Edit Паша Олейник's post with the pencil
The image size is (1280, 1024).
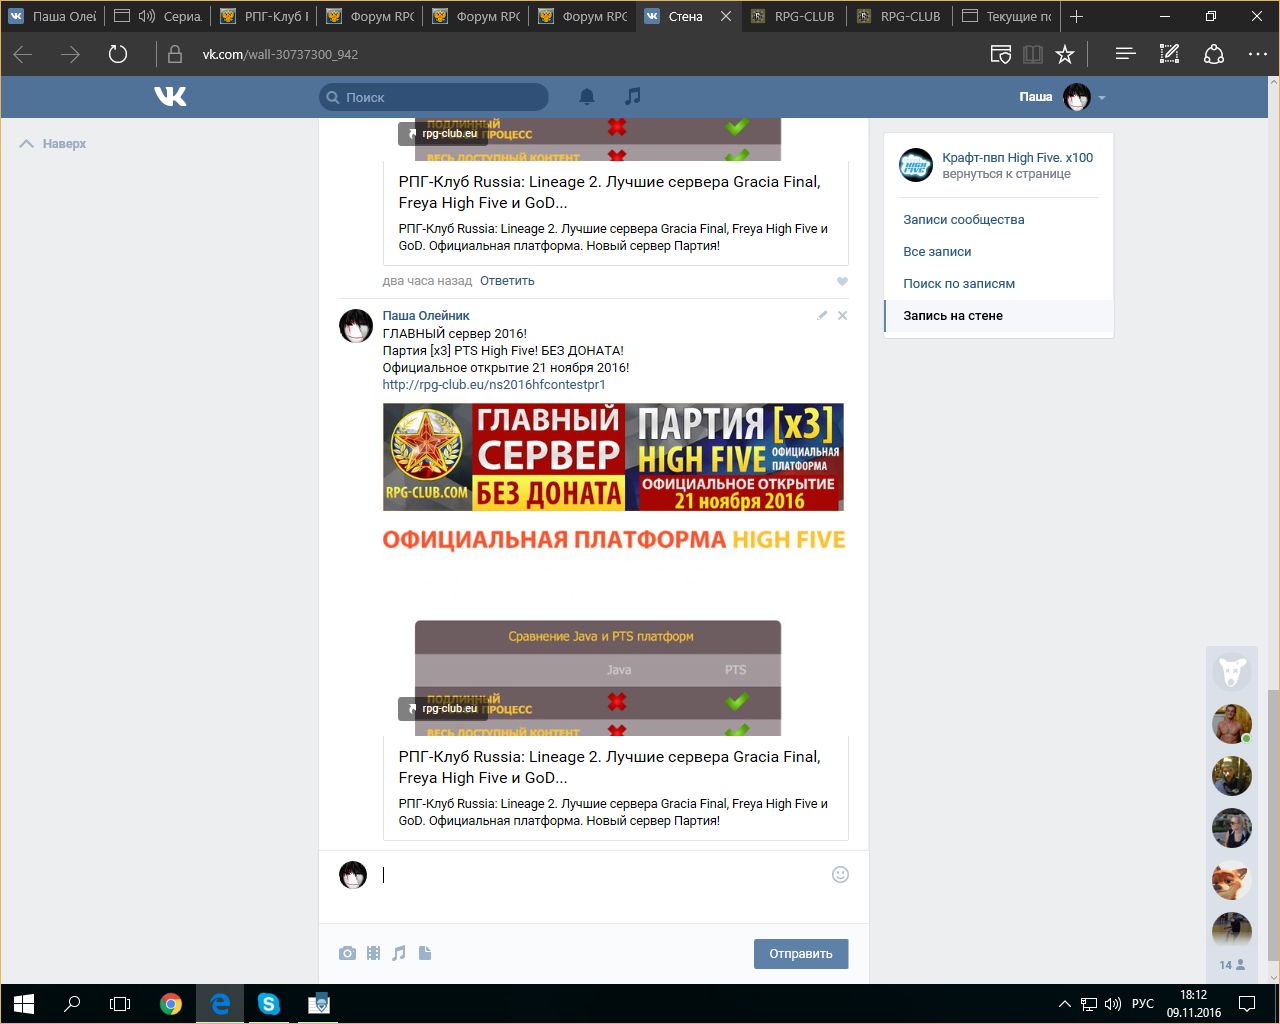822,315
